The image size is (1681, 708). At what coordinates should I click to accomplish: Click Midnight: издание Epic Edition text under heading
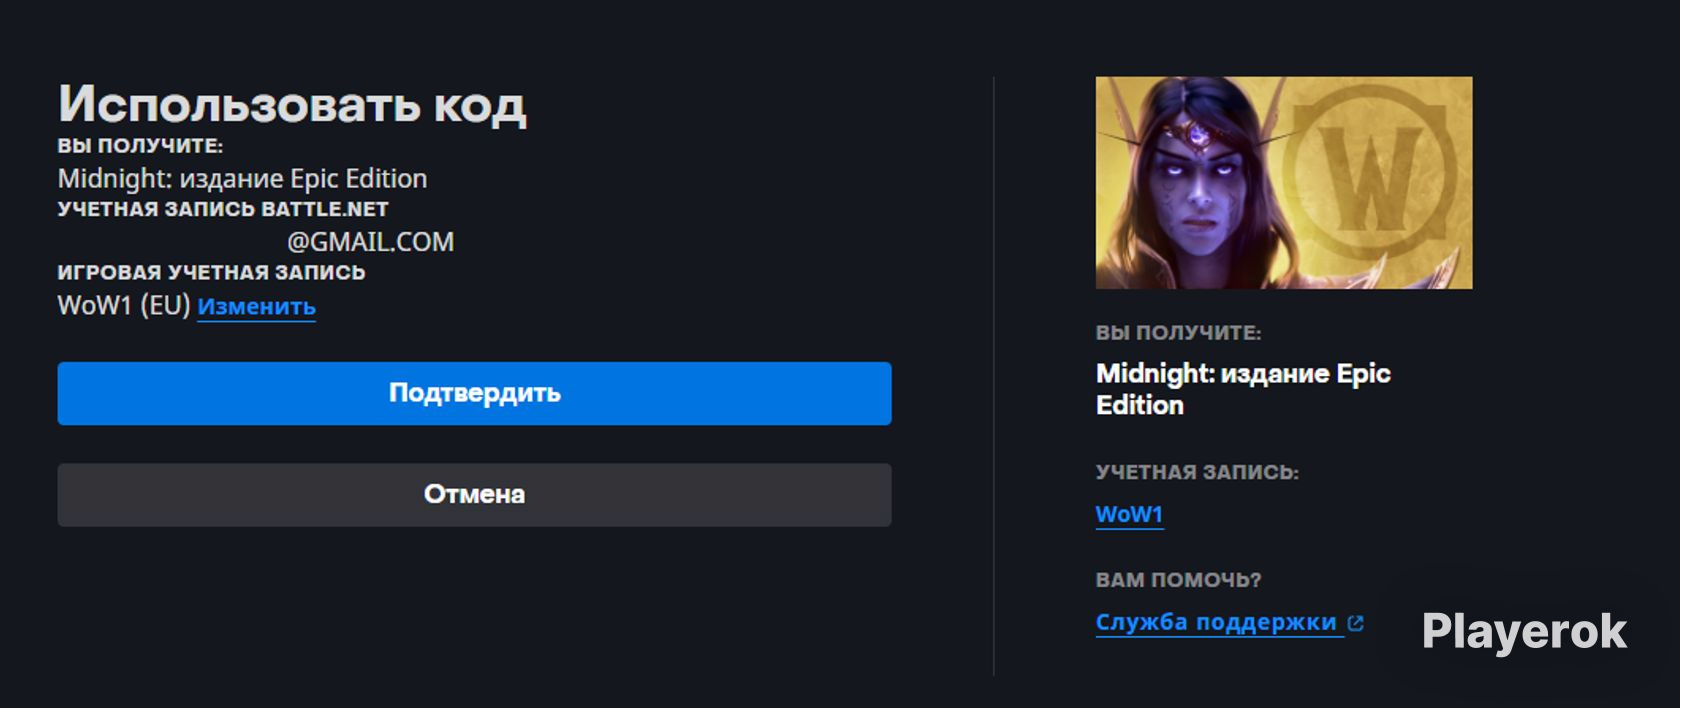(x=242, y=178)
